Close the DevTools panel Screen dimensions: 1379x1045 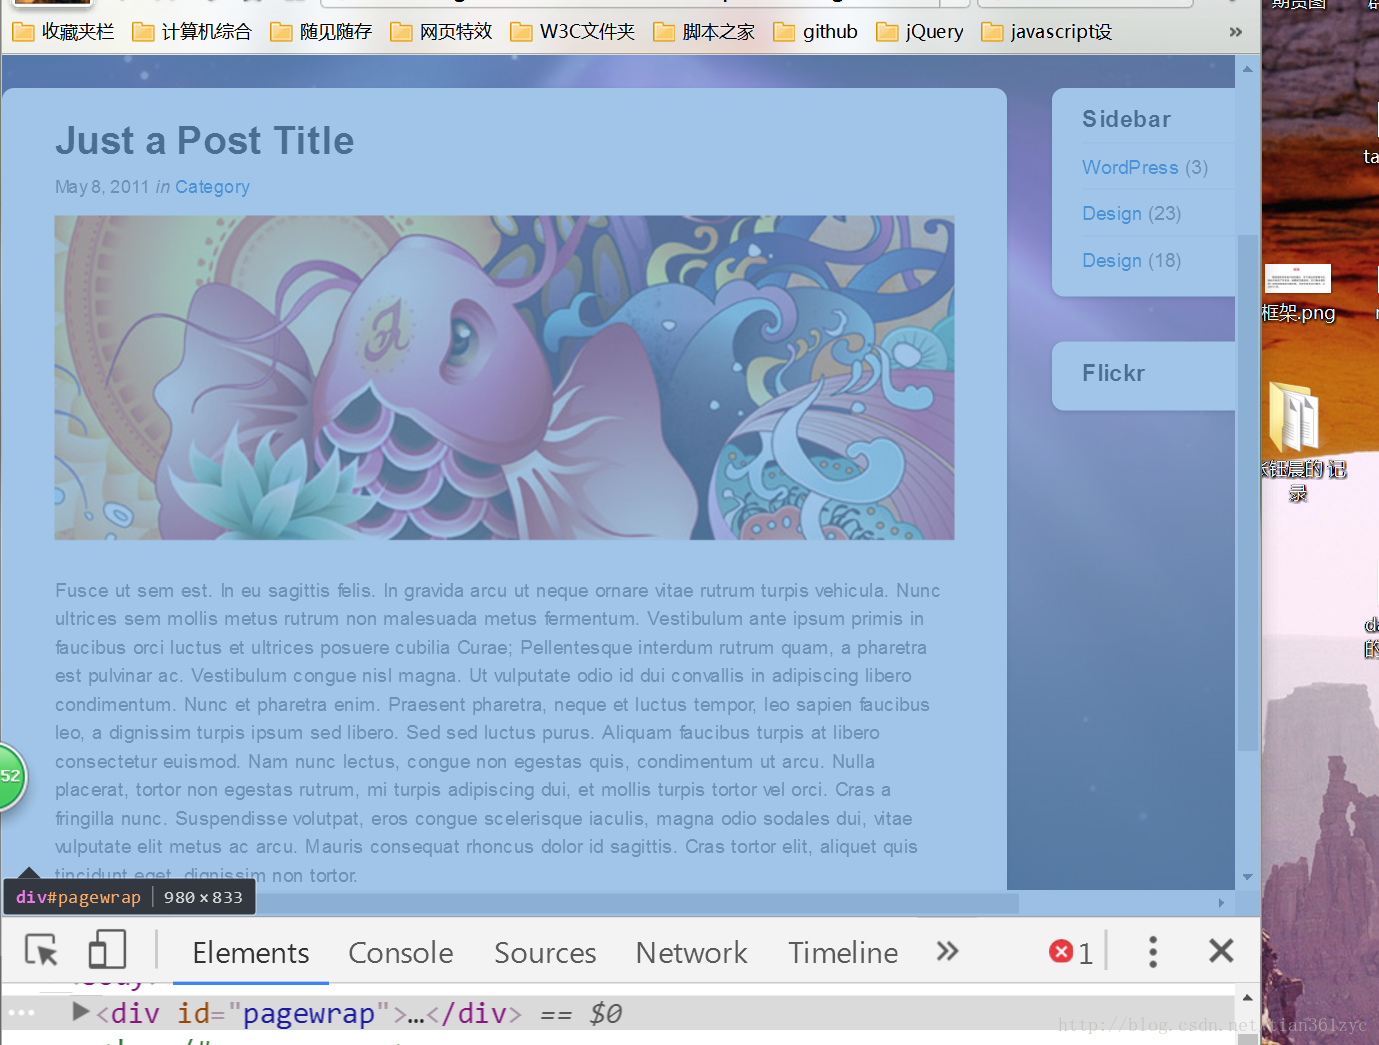(1221, 950)
